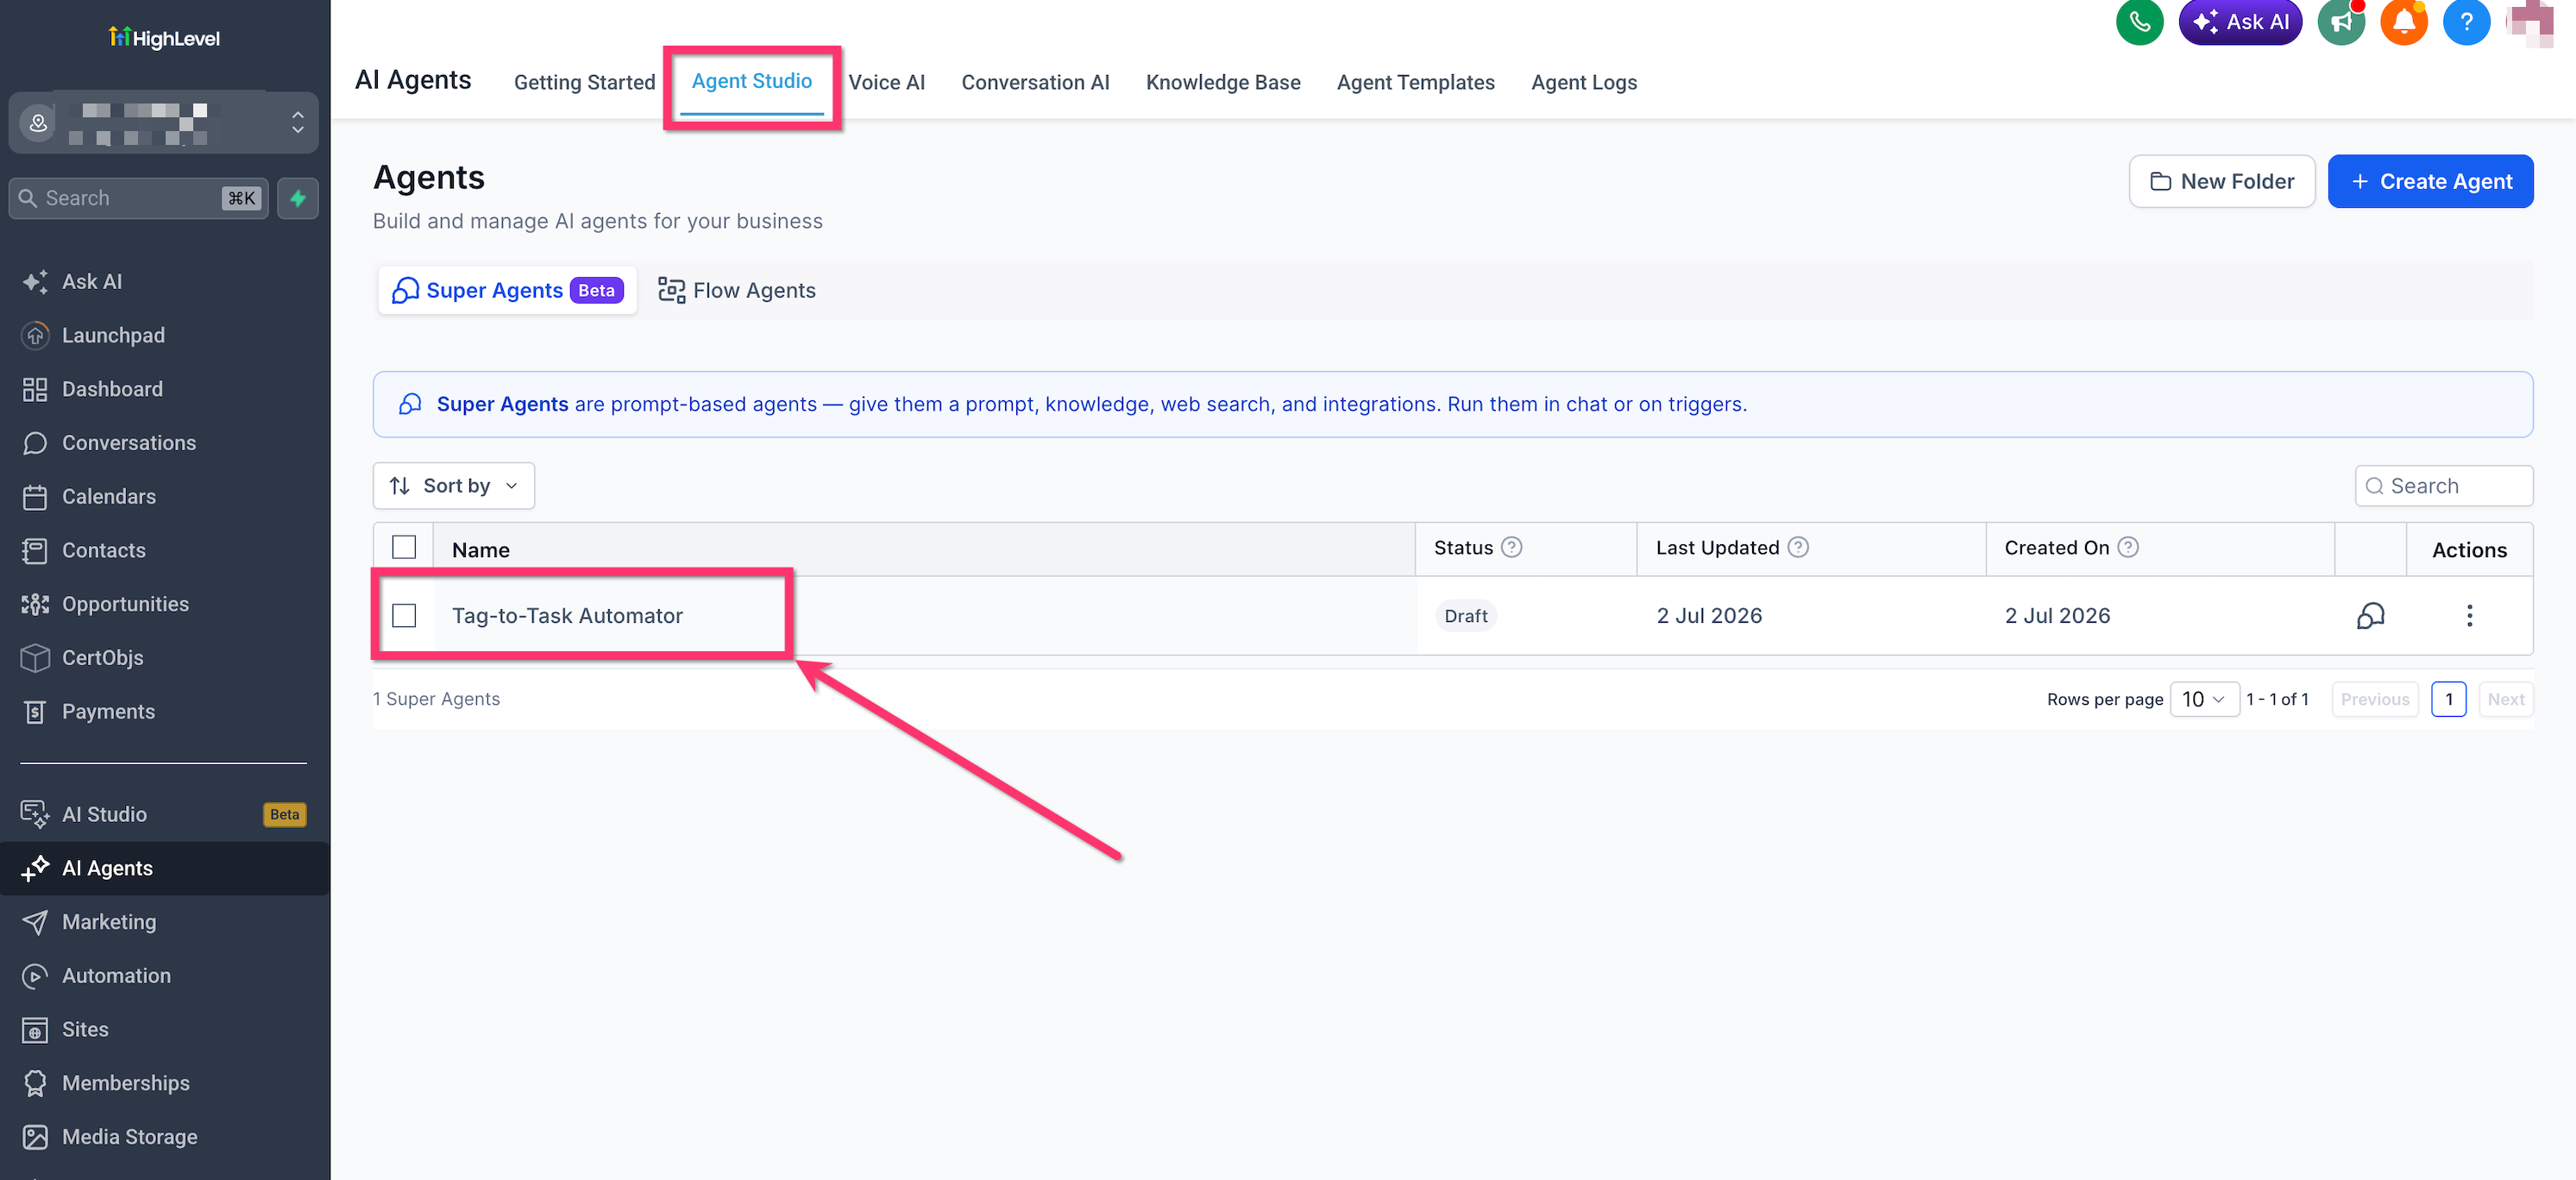
Task: Switch to the Flow Agents tab
Action: [737, 290]
